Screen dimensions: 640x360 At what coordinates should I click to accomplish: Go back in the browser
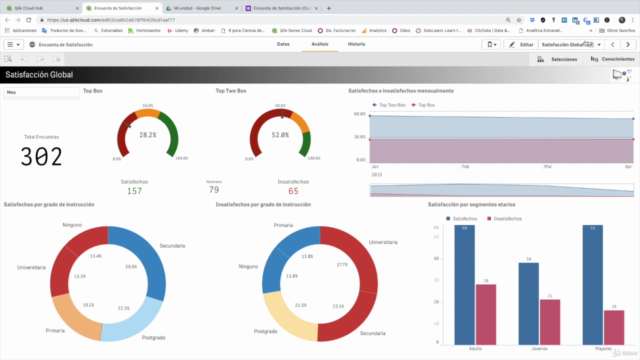(7, 20)
